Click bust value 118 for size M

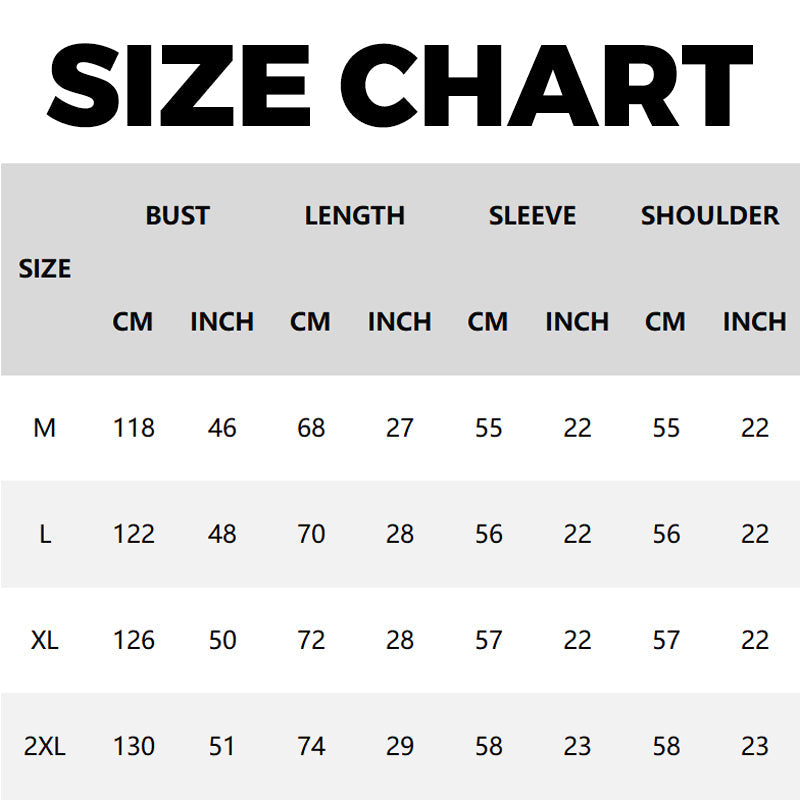click(x=133, y=428)
